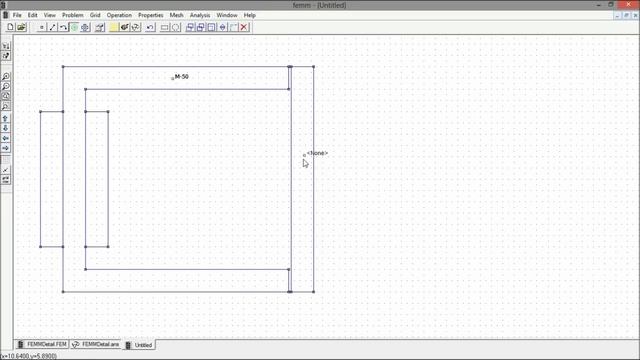The height and width of the screenshot is (360, 640).
Task: Select the line segment drawing tool
Action: coord(53,27)
